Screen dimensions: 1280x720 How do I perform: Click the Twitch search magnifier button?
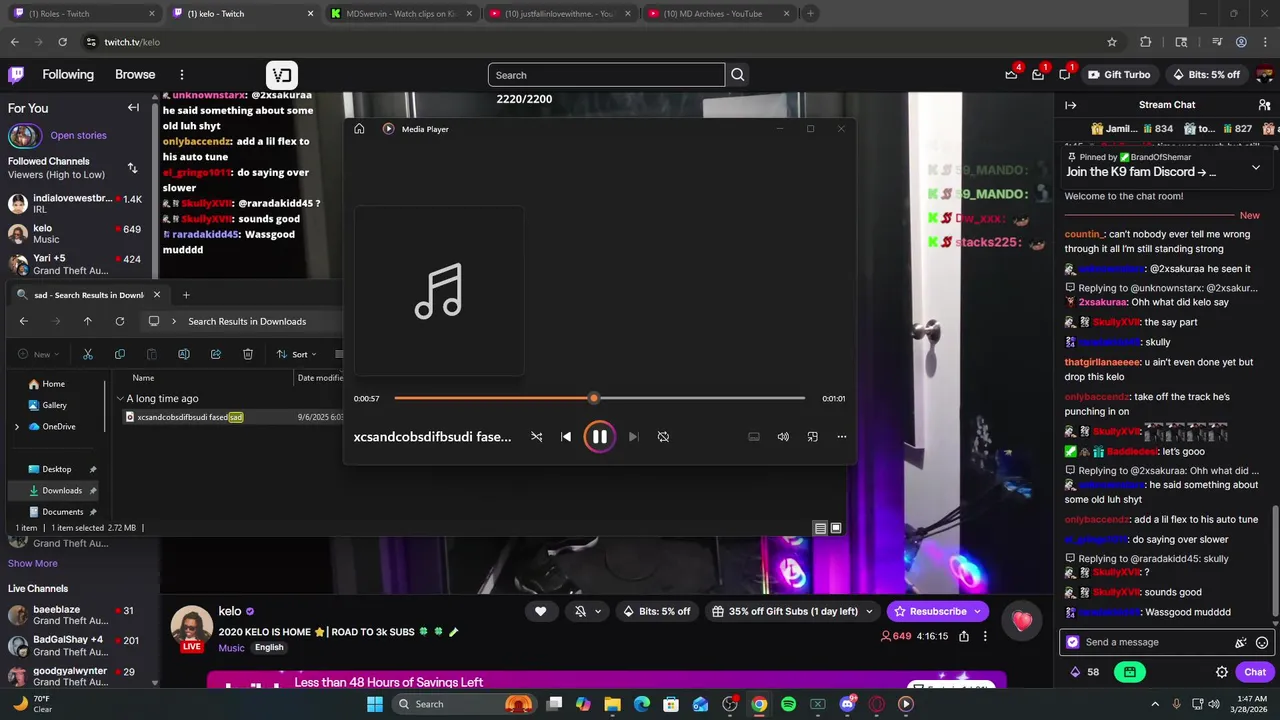coord(738,75)
